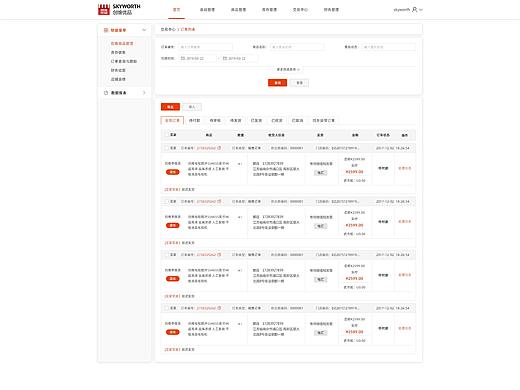Click the red grid icon in the sidebar header
The width and height of the screenshot is (520, 390).
[106, 30]
